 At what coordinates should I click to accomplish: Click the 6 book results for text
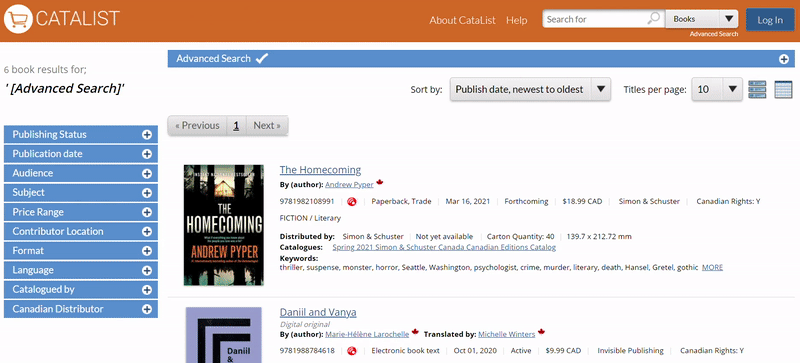tap(45, 70)
